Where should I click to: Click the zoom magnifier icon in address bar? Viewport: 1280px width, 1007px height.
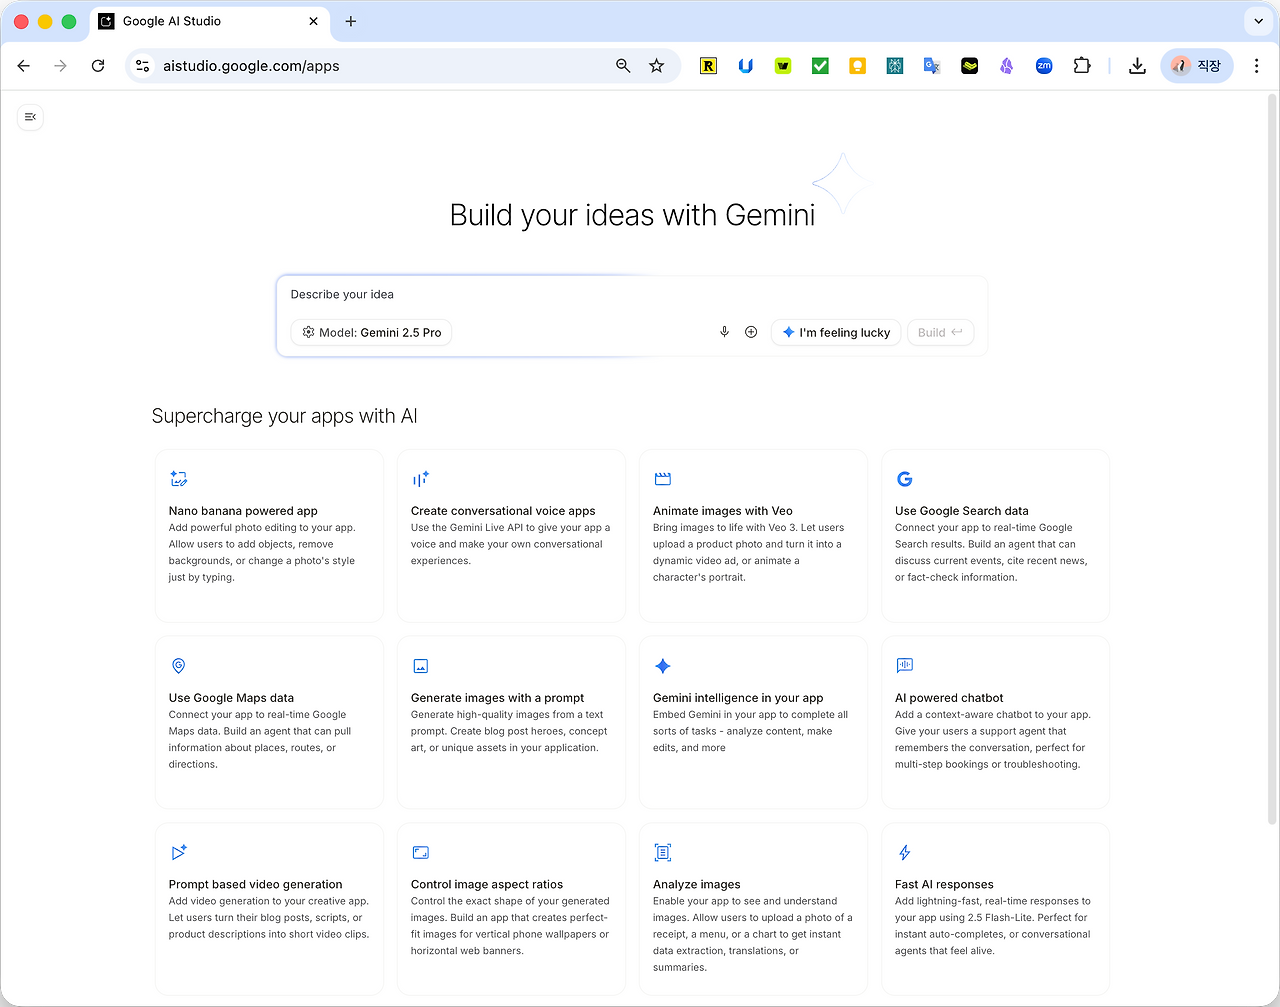click(623, 66)
